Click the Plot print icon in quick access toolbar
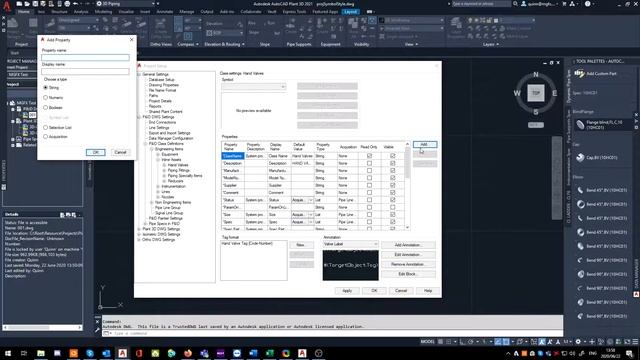This screenshot has width=640, height=360. [67, 4]
